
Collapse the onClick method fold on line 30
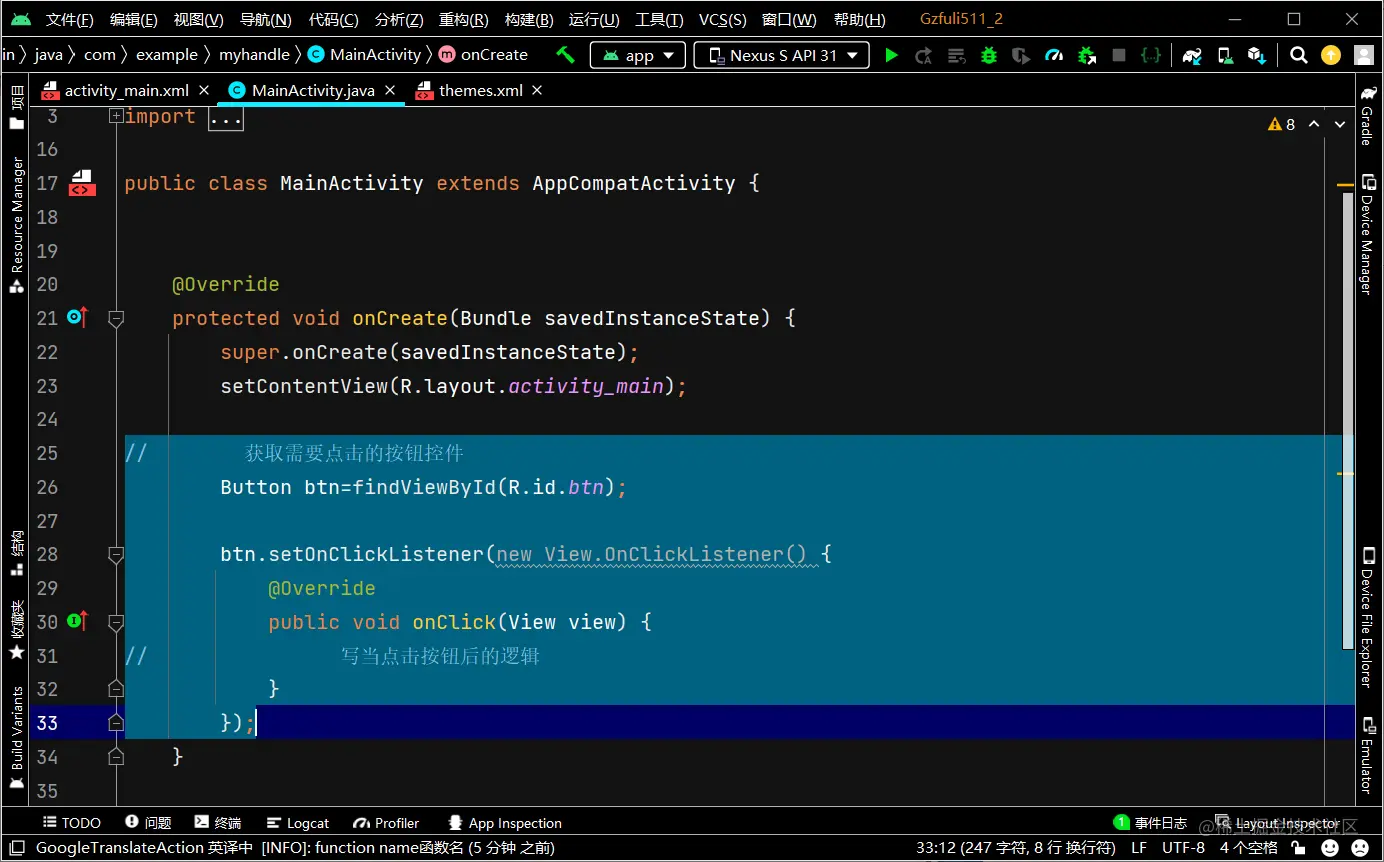point(116,622)
